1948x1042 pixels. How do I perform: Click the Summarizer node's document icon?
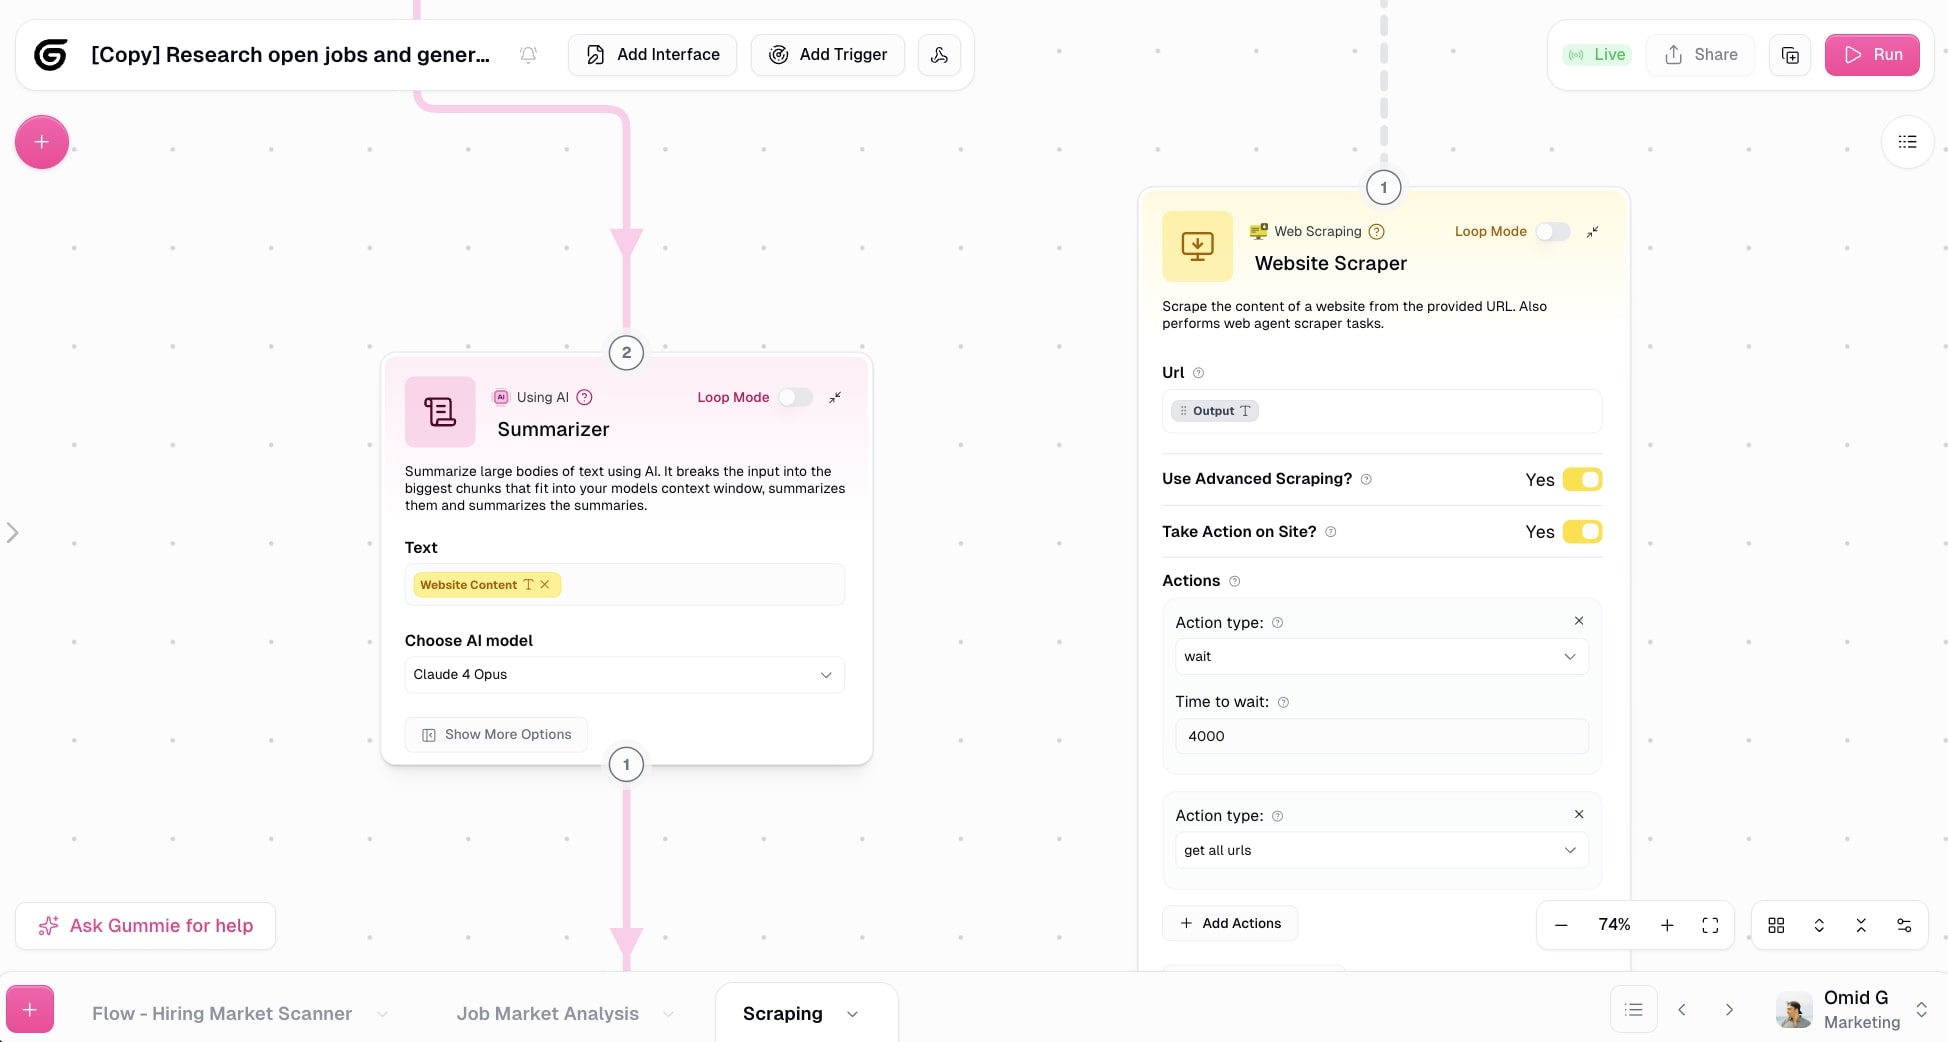click(438, 411)
